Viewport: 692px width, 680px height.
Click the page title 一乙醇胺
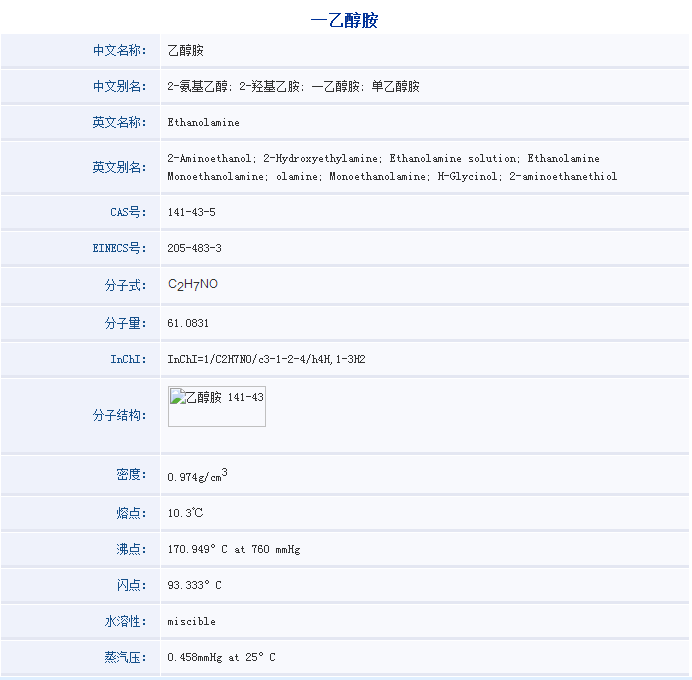(x=345, y=20)
